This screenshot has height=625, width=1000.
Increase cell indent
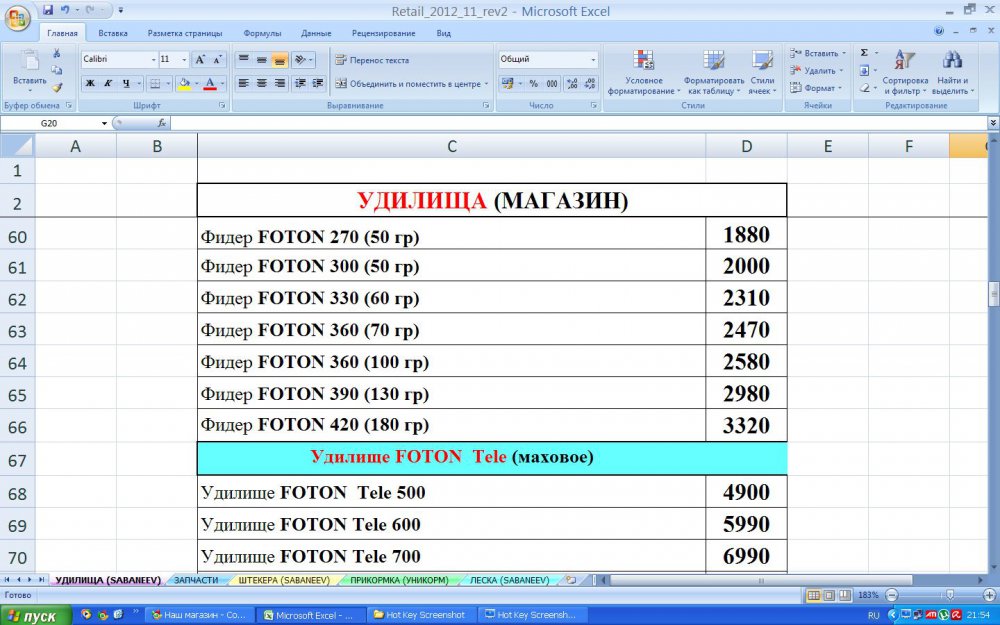(318, 84)
